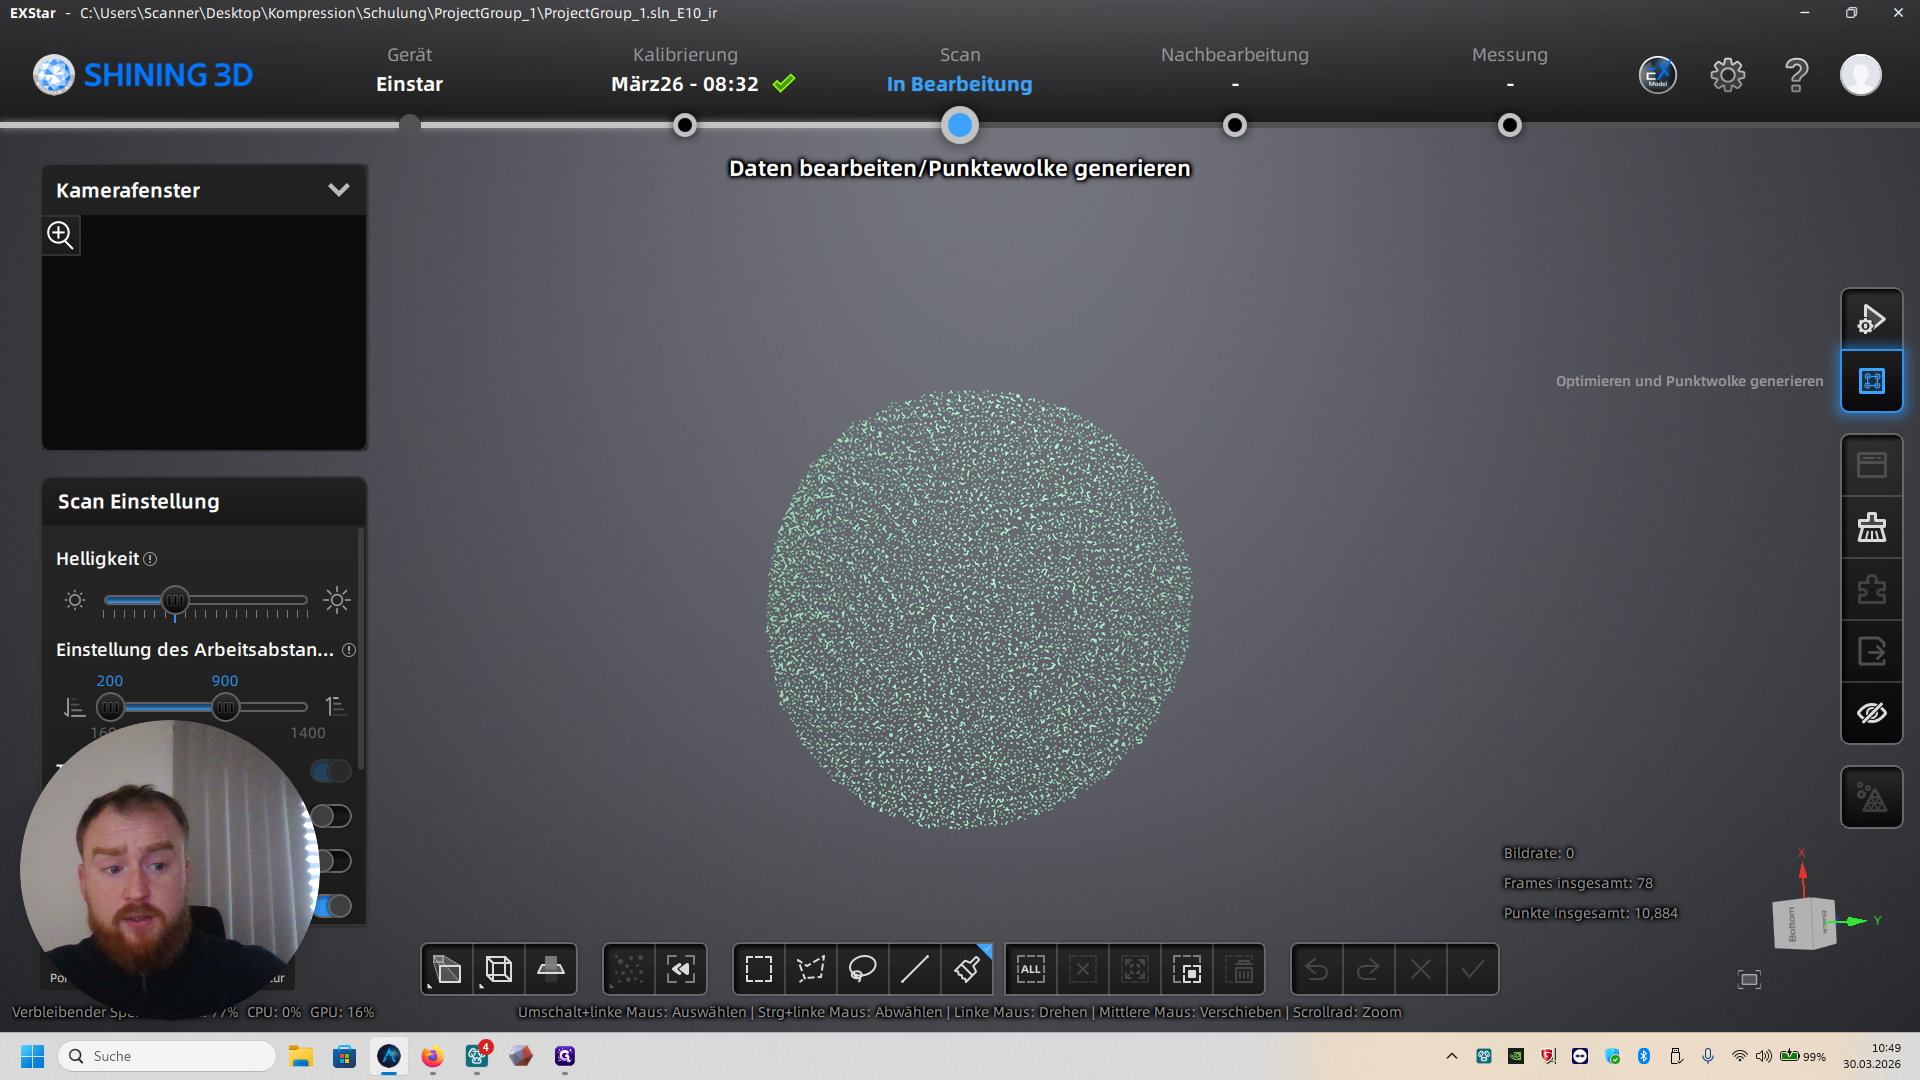Zoom the Kamerafenster with the magnifier icon
Image resolution: width=1920 pixels, height=1080 pixels.
click(61, 235)
